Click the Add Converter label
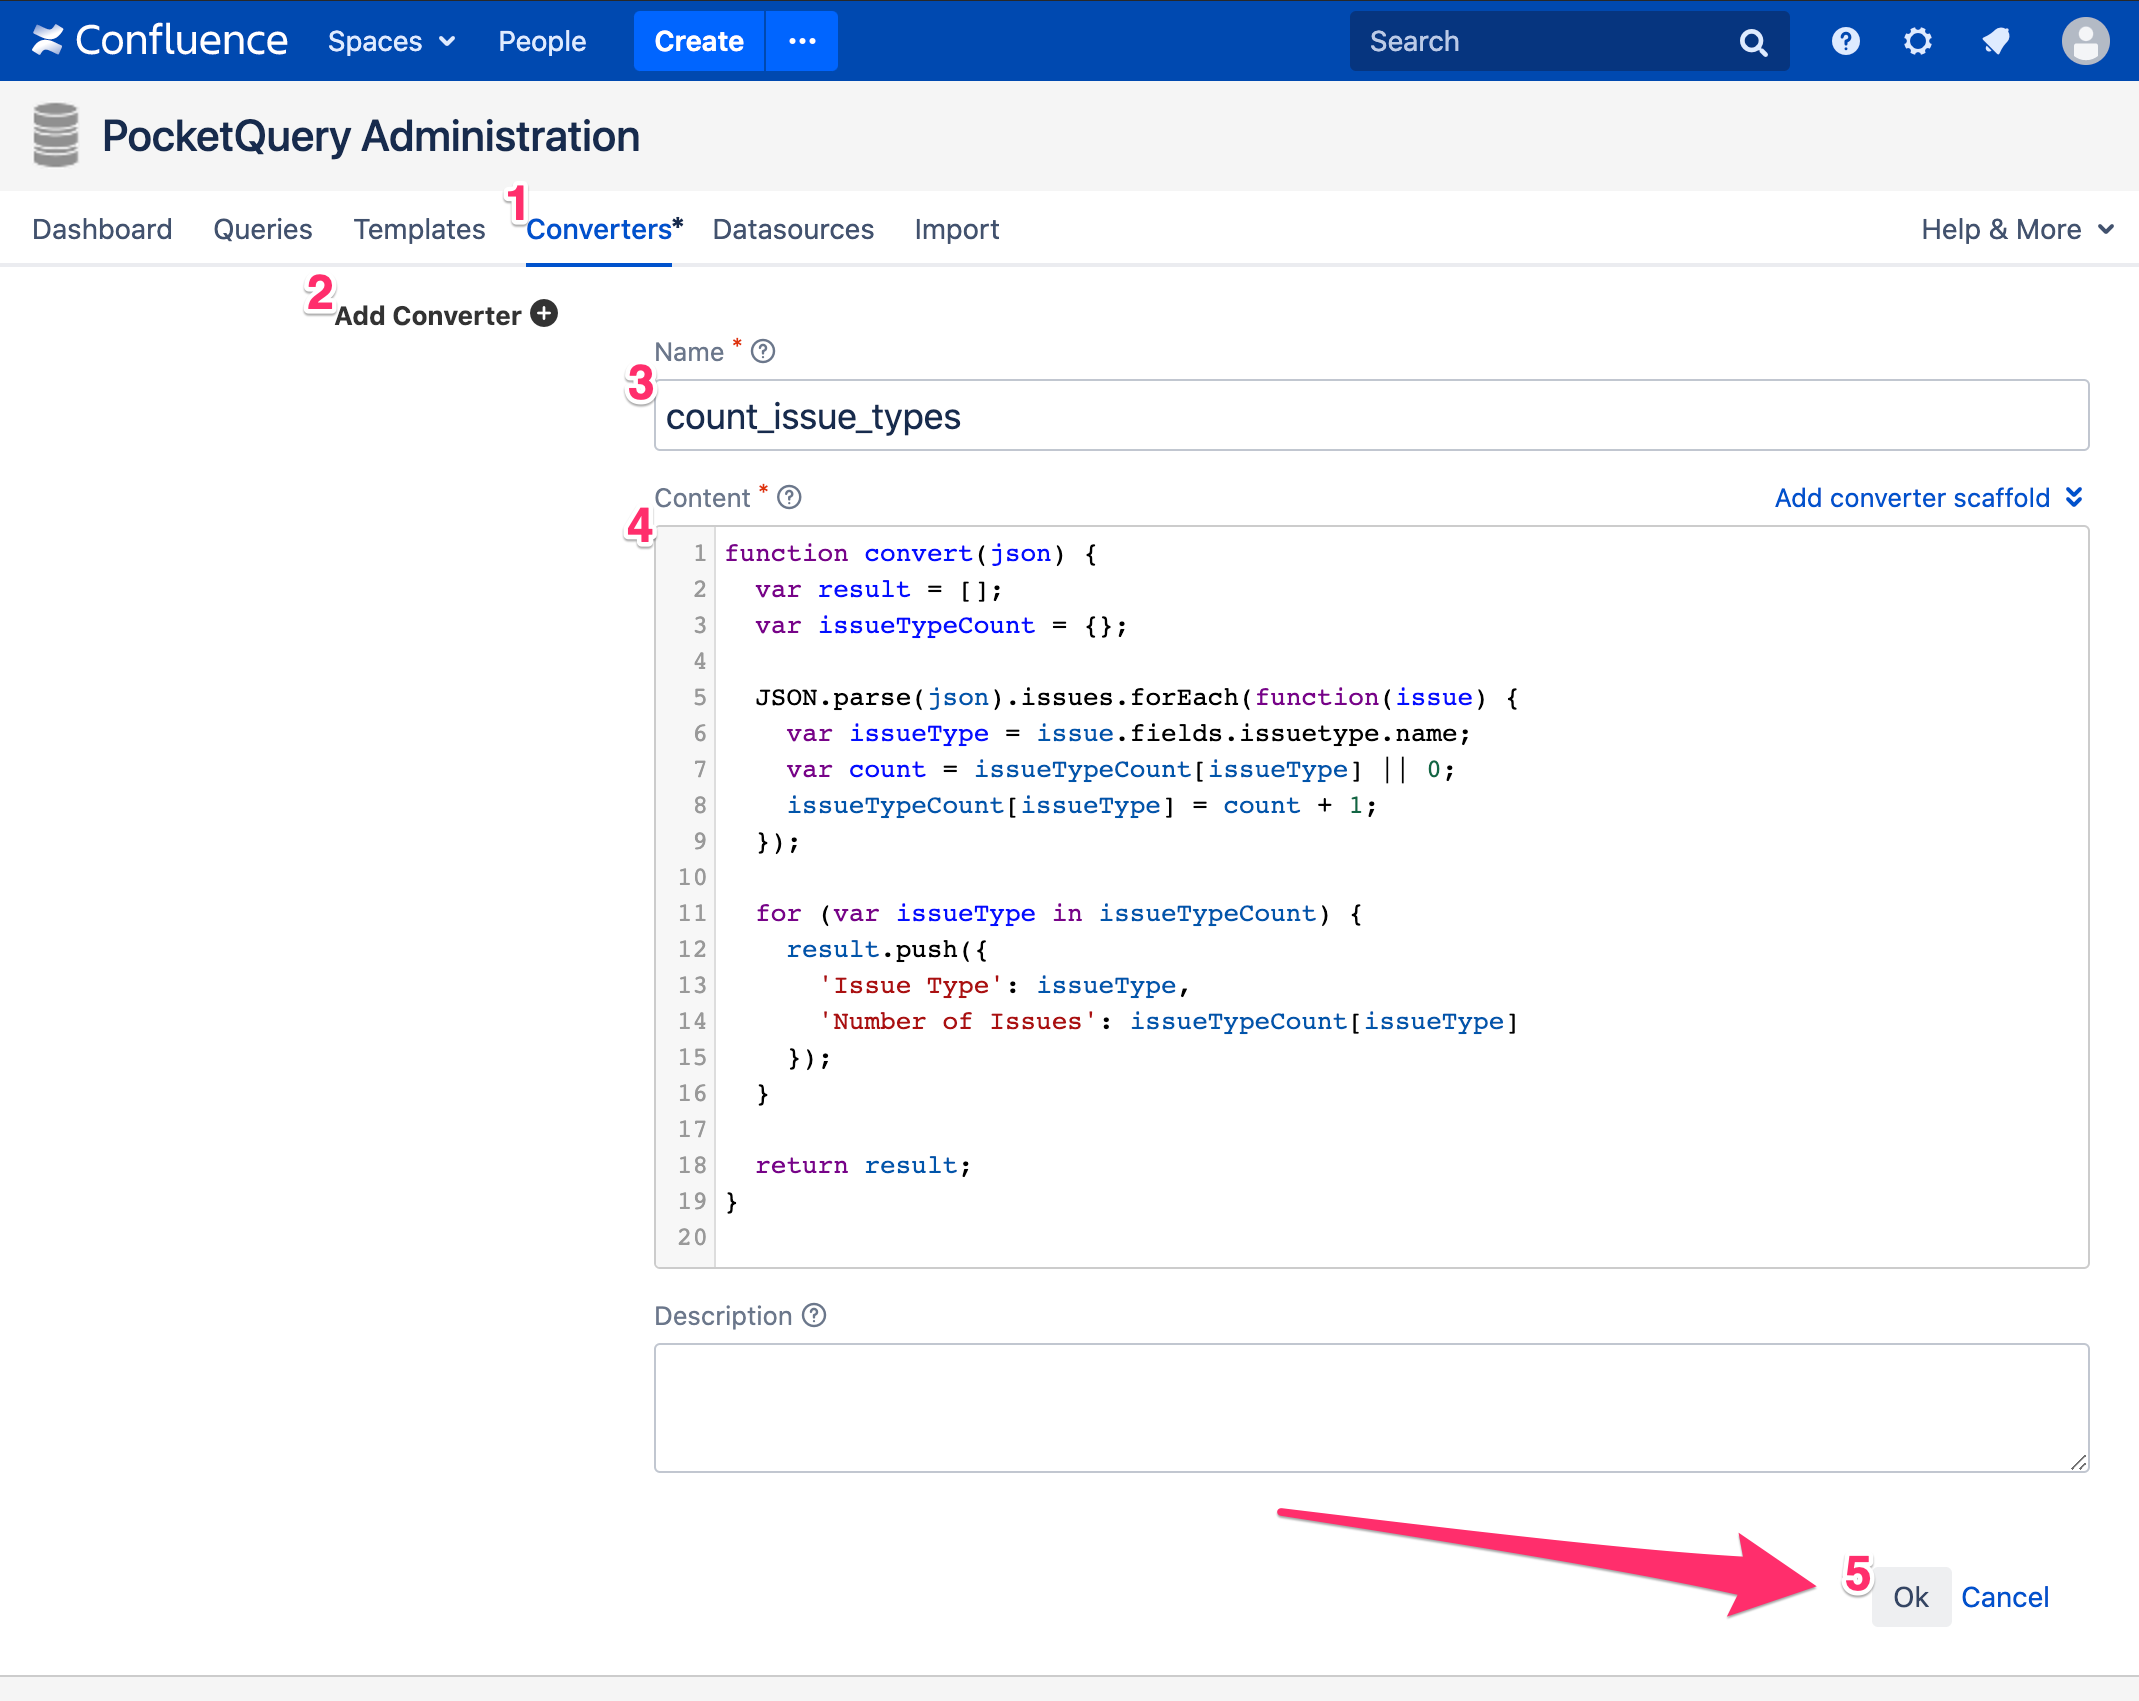The image size is (2139, 1701). [x=428, y=315]
